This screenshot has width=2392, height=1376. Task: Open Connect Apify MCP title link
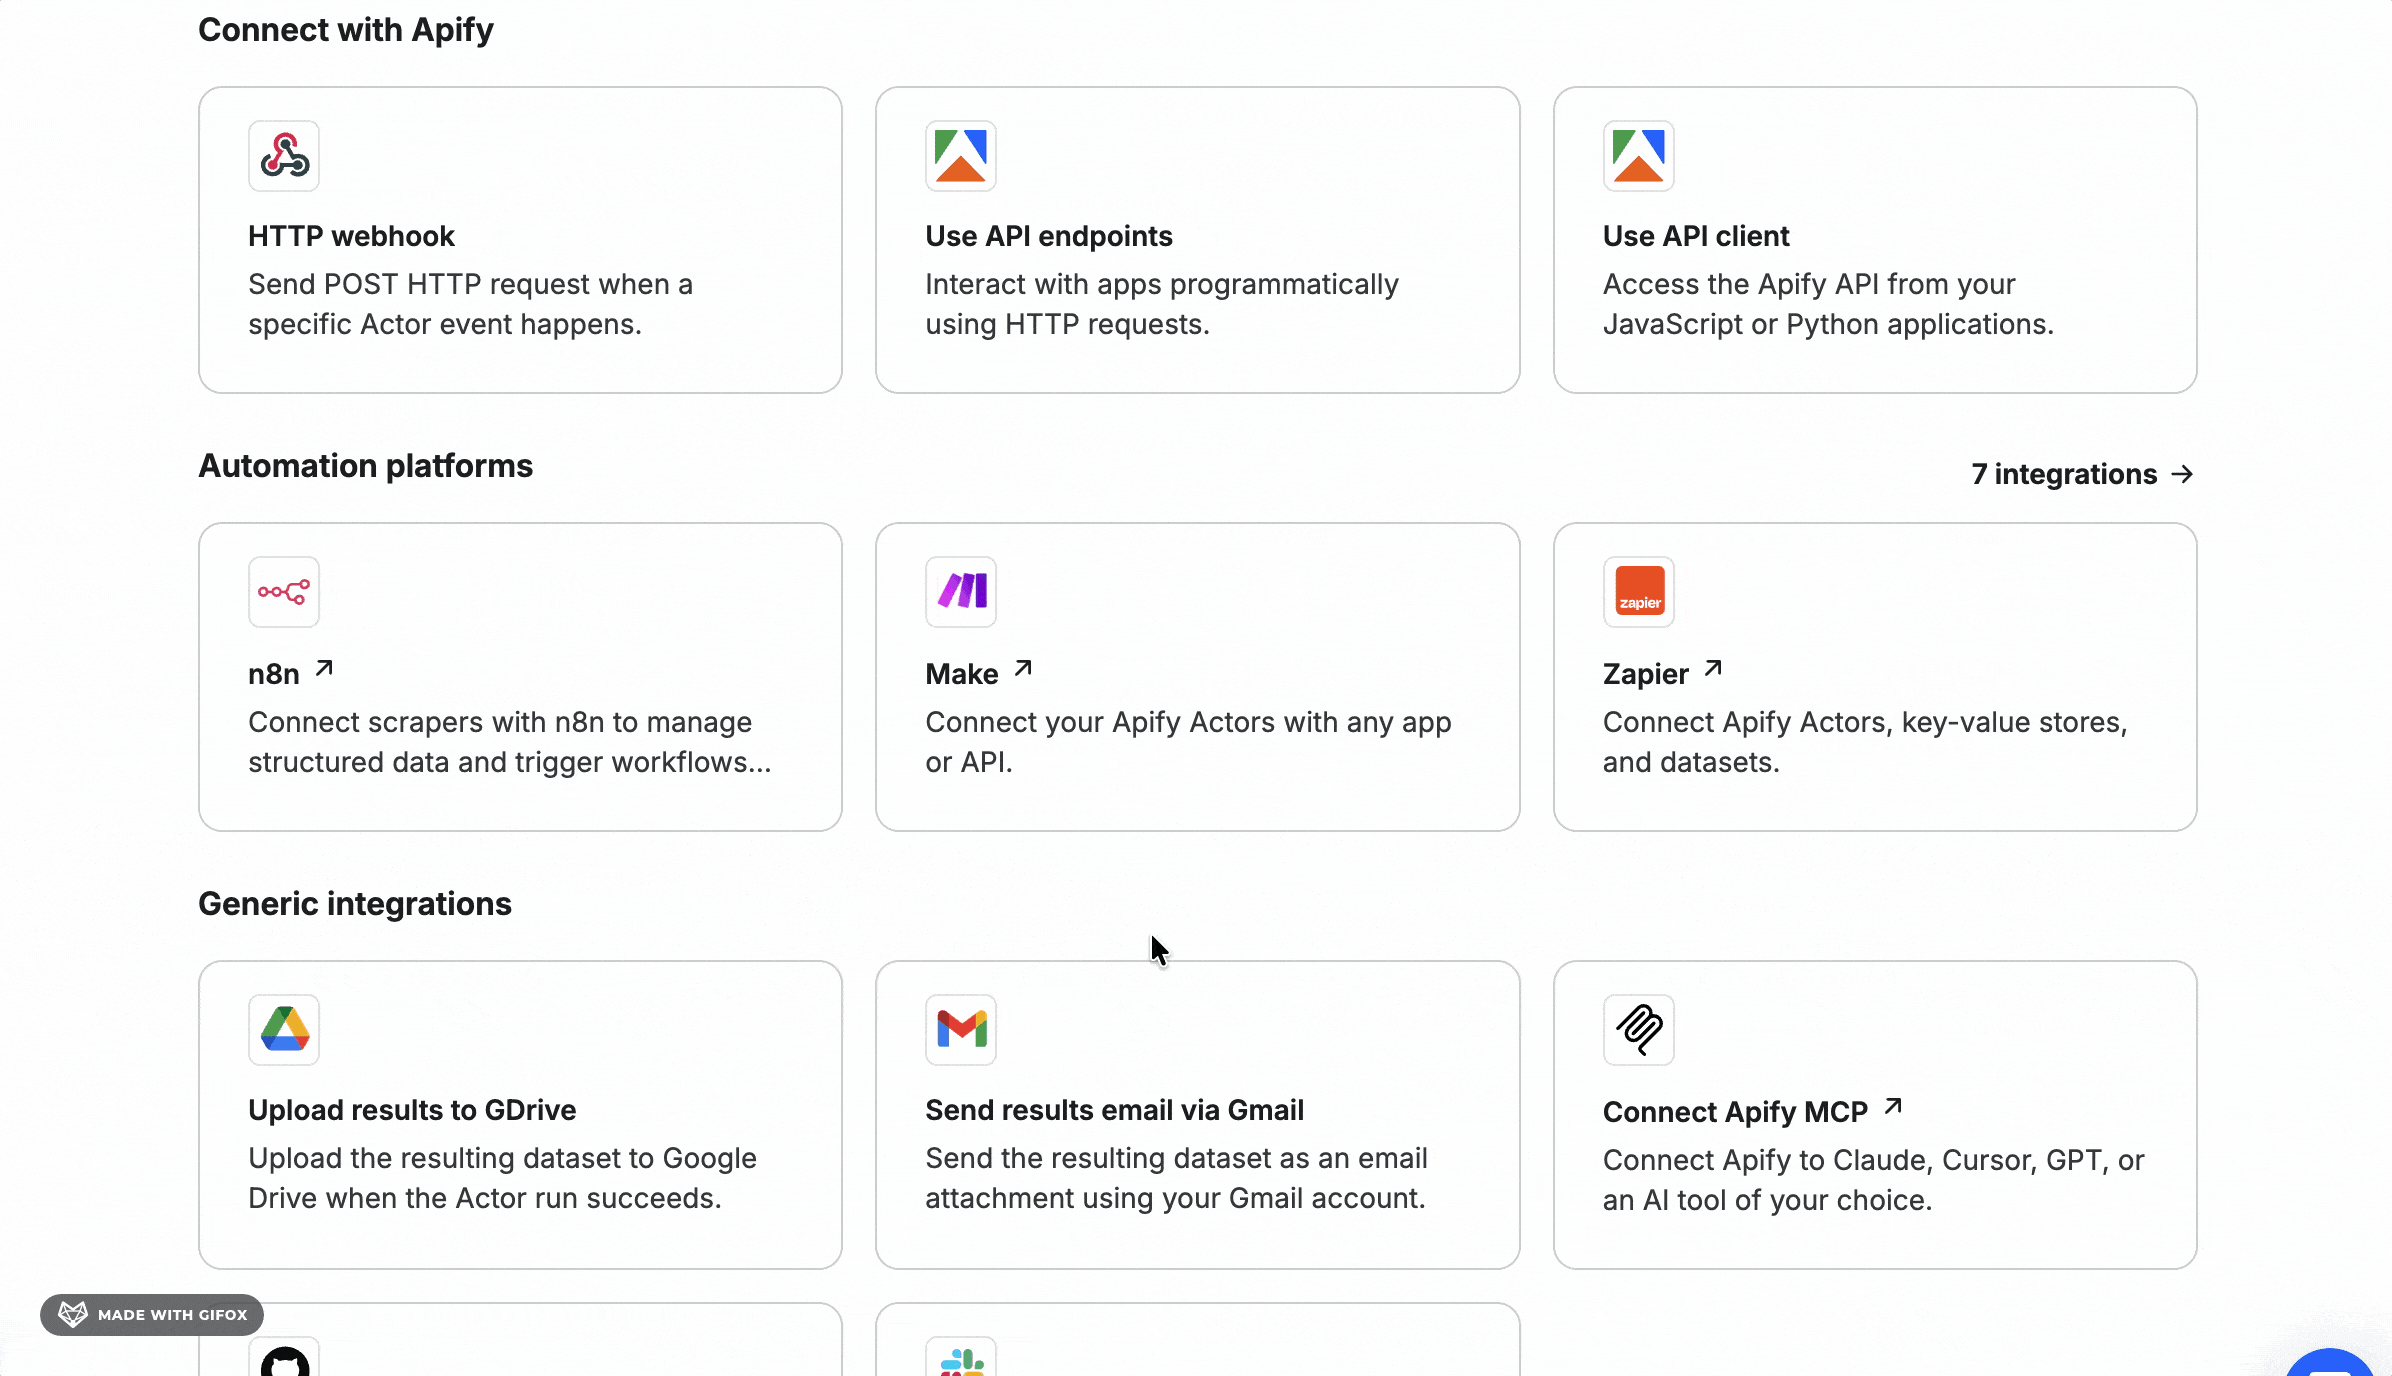point(1752,1111)
